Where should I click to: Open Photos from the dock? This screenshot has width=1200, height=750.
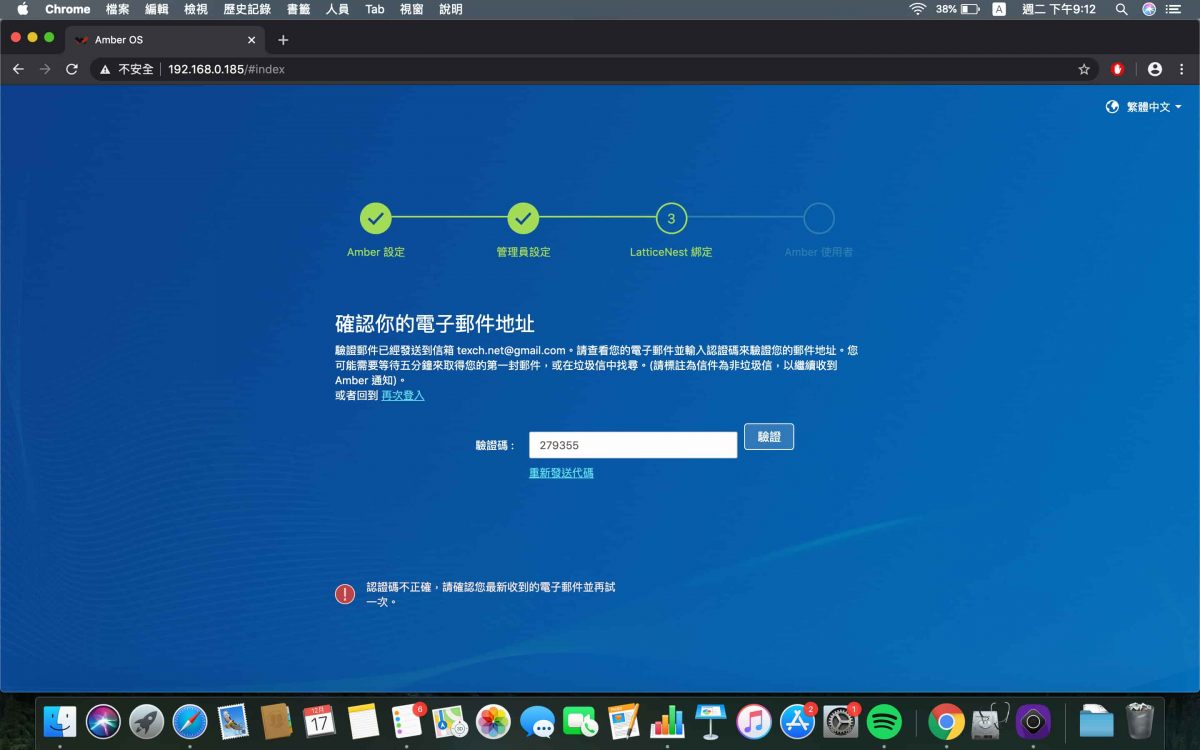coord(493,721)
